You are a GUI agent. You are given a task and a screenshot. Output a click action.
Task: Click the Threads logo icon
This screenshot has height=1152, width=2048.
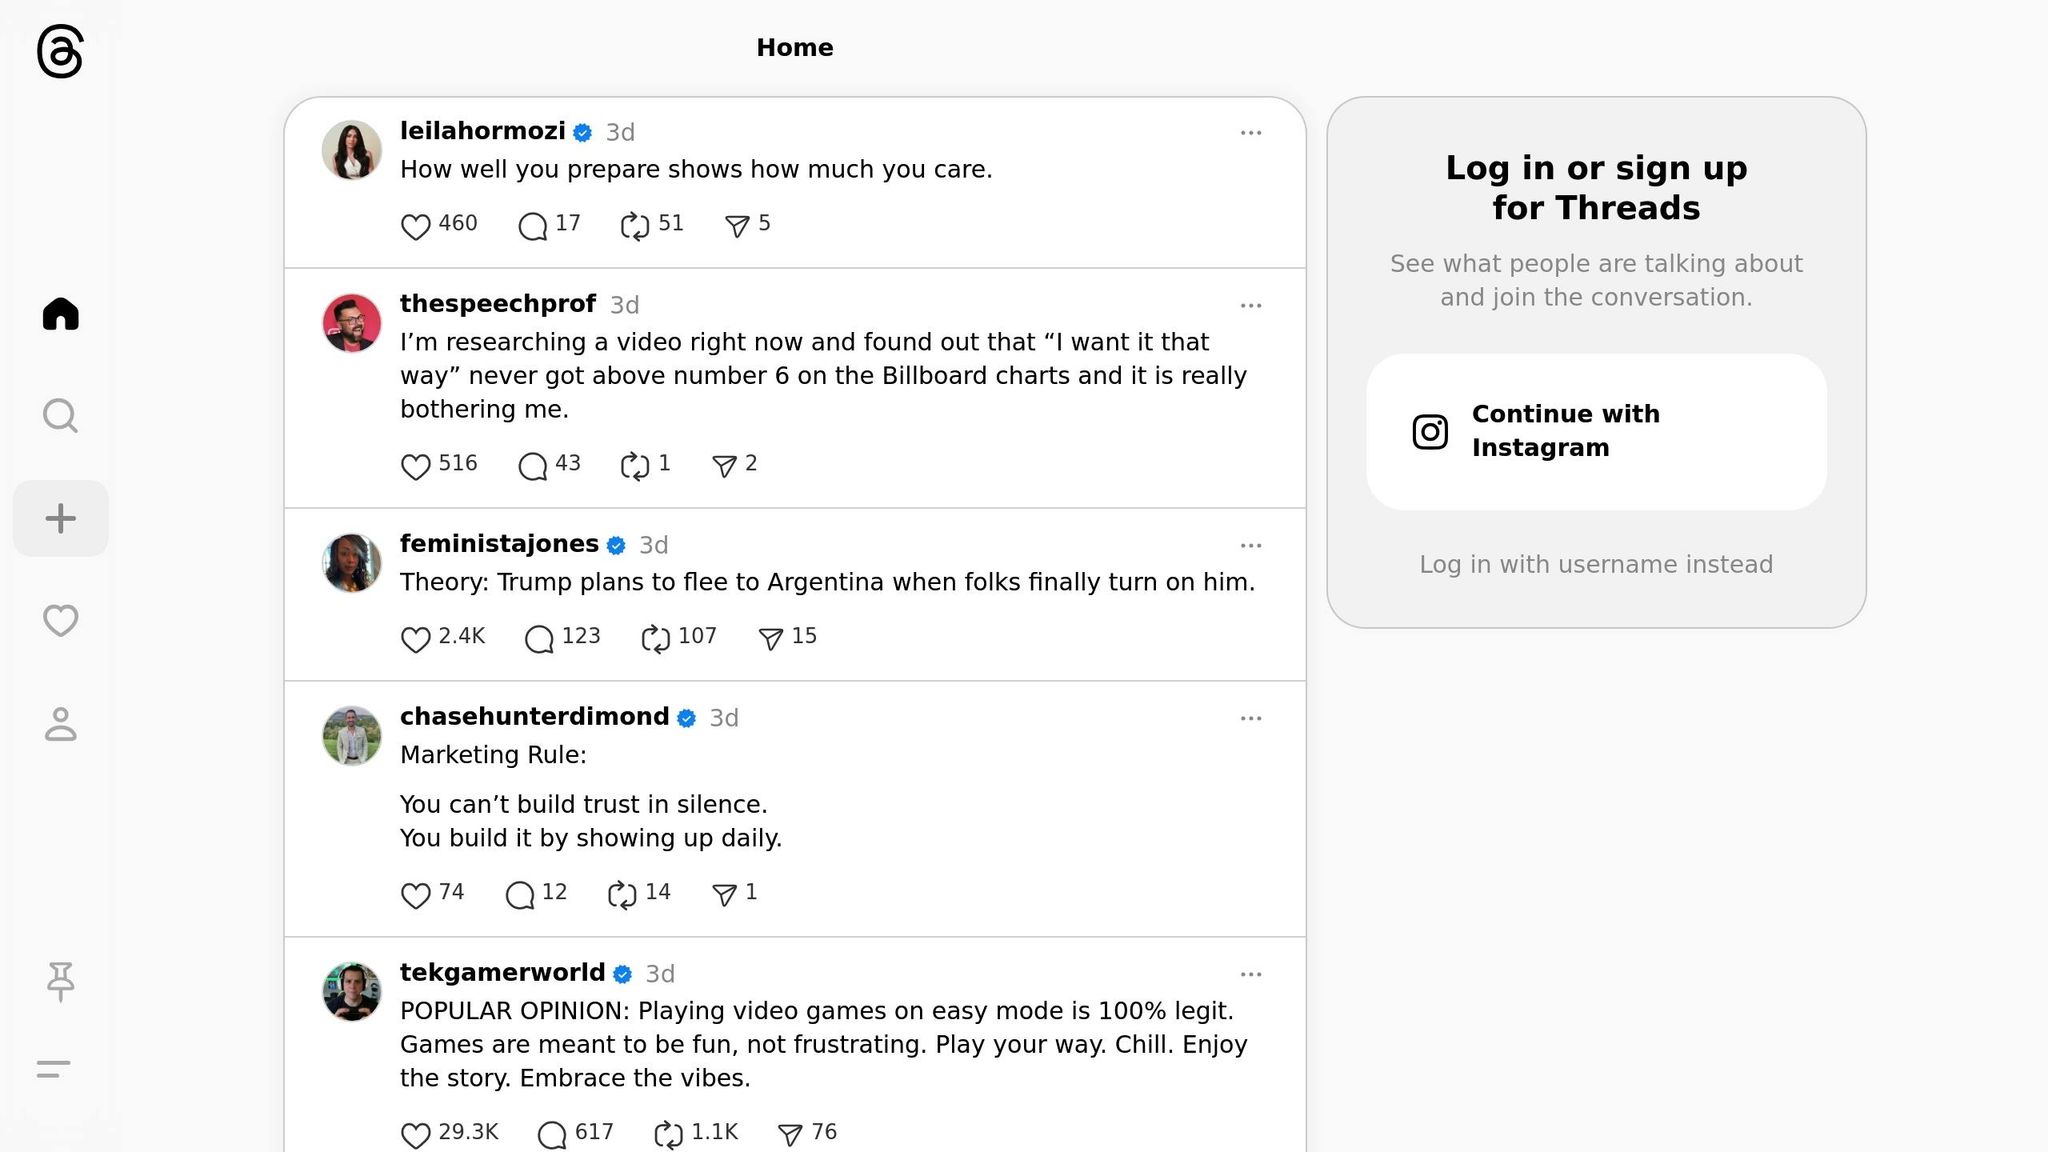click(x=60, y=52)
